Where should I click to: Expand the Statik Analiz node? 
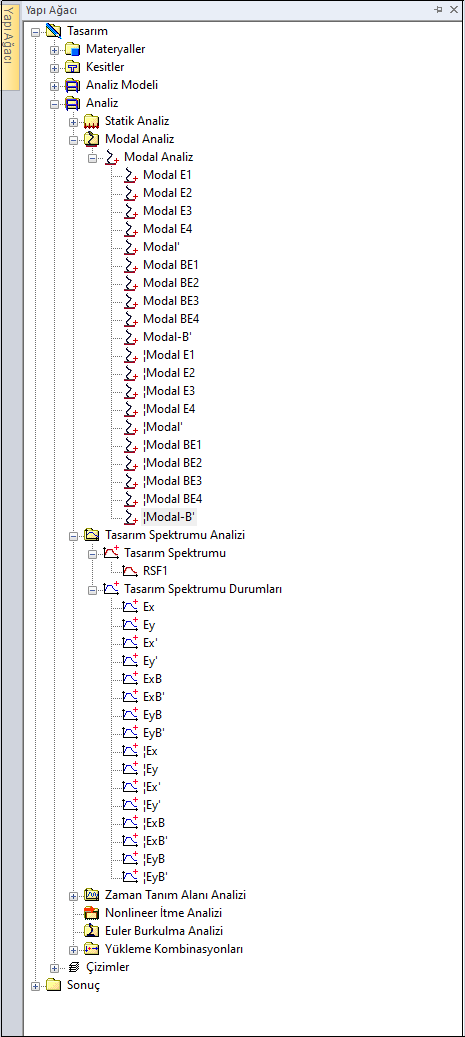coord(73,122)
